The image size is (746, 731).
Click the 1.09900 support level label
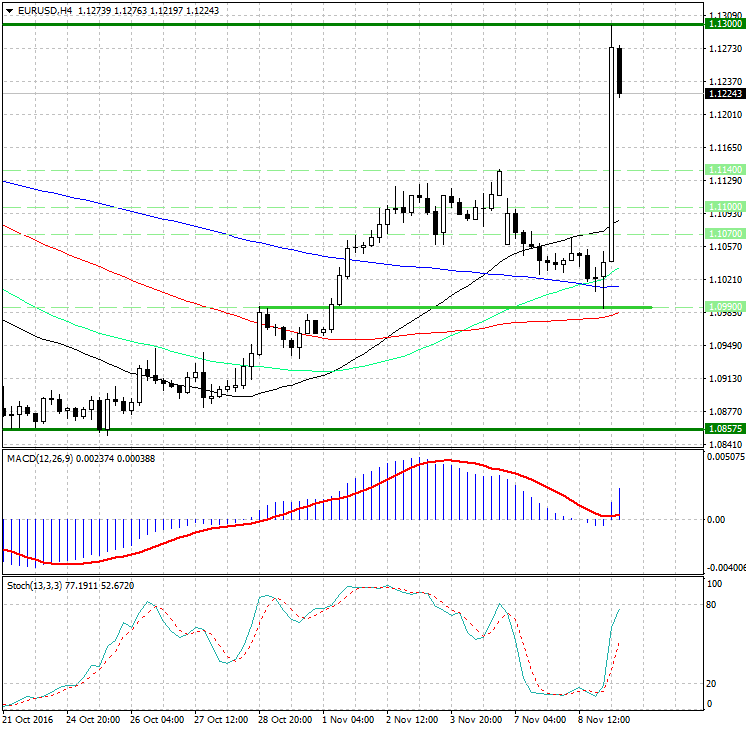click(x=725, y=307)
